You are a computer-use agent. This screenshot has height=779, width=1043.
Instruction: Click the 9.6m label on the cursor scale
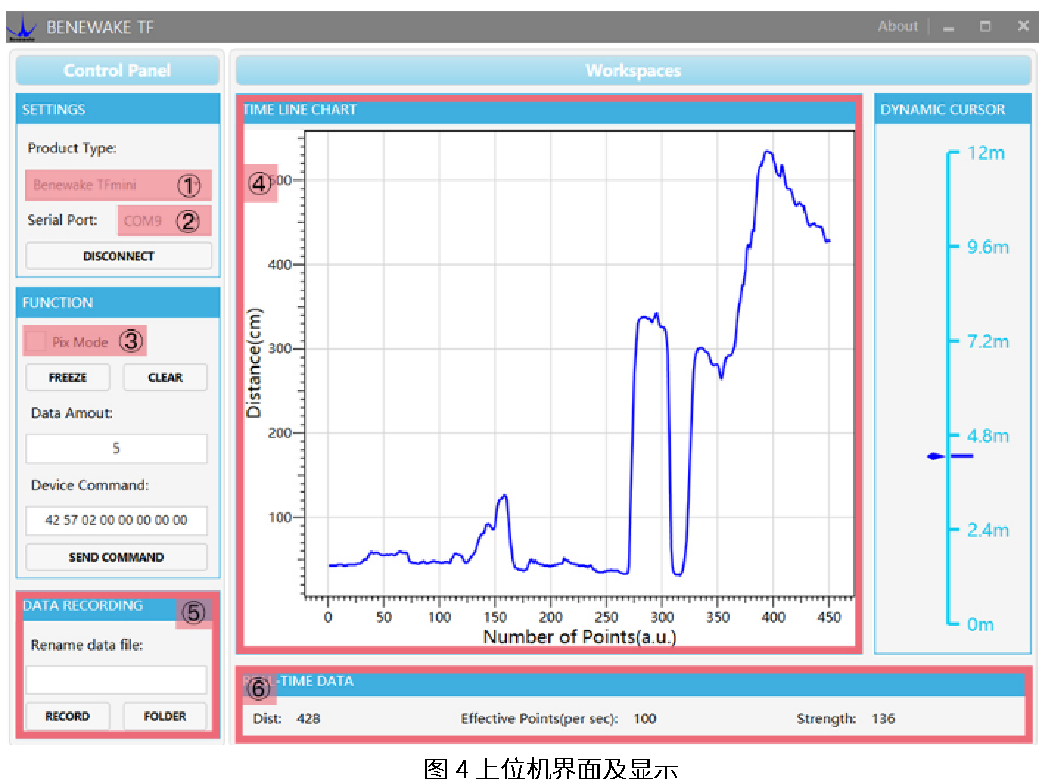[x=988, y=247]
